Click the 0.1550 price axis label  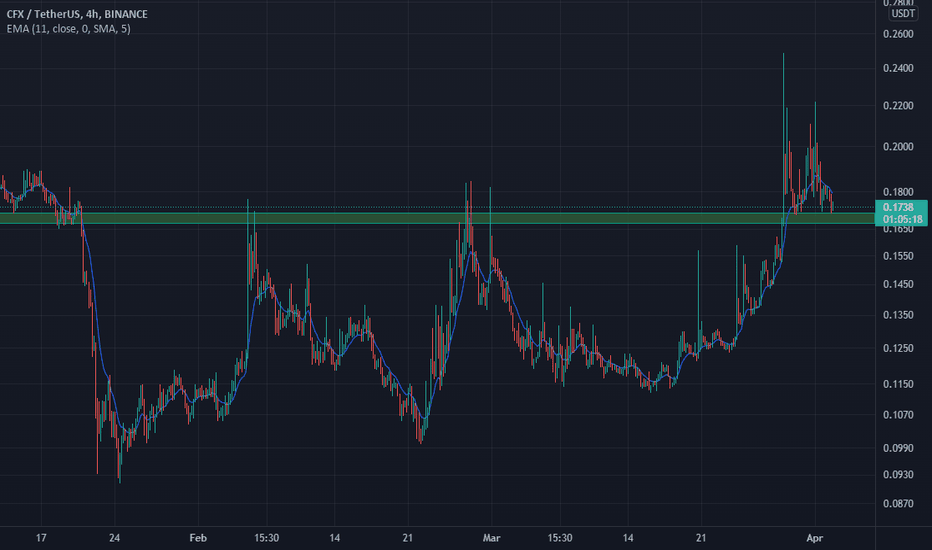coord(898,256)
